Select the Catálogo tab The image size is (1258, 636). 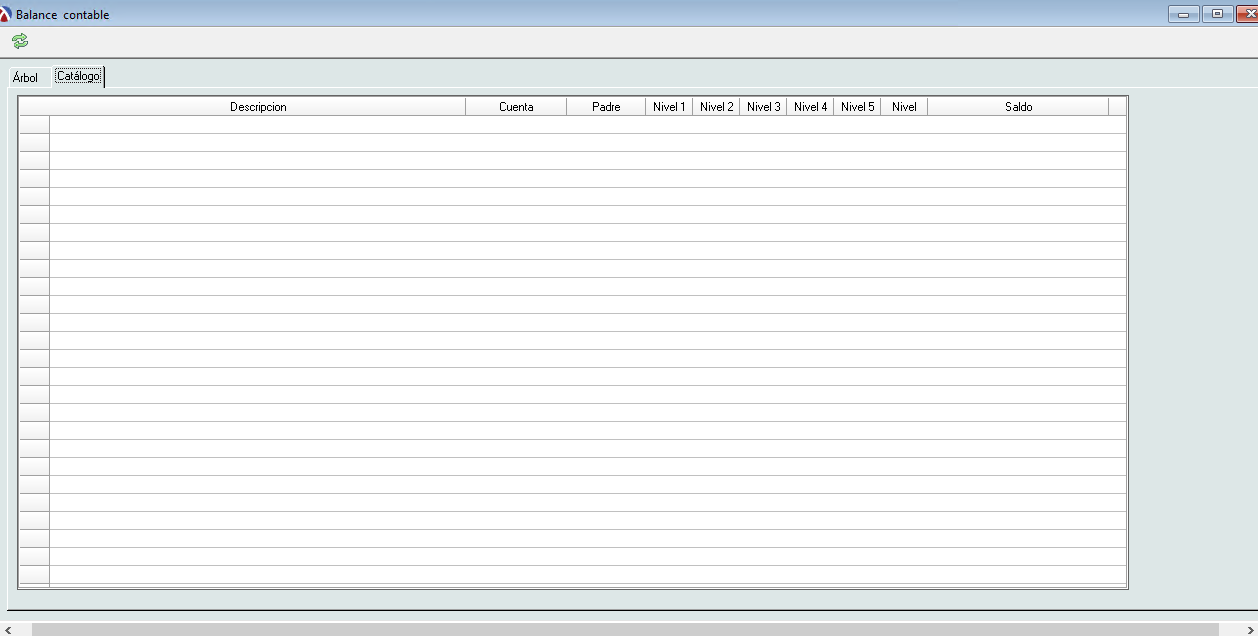click(78, 77)
